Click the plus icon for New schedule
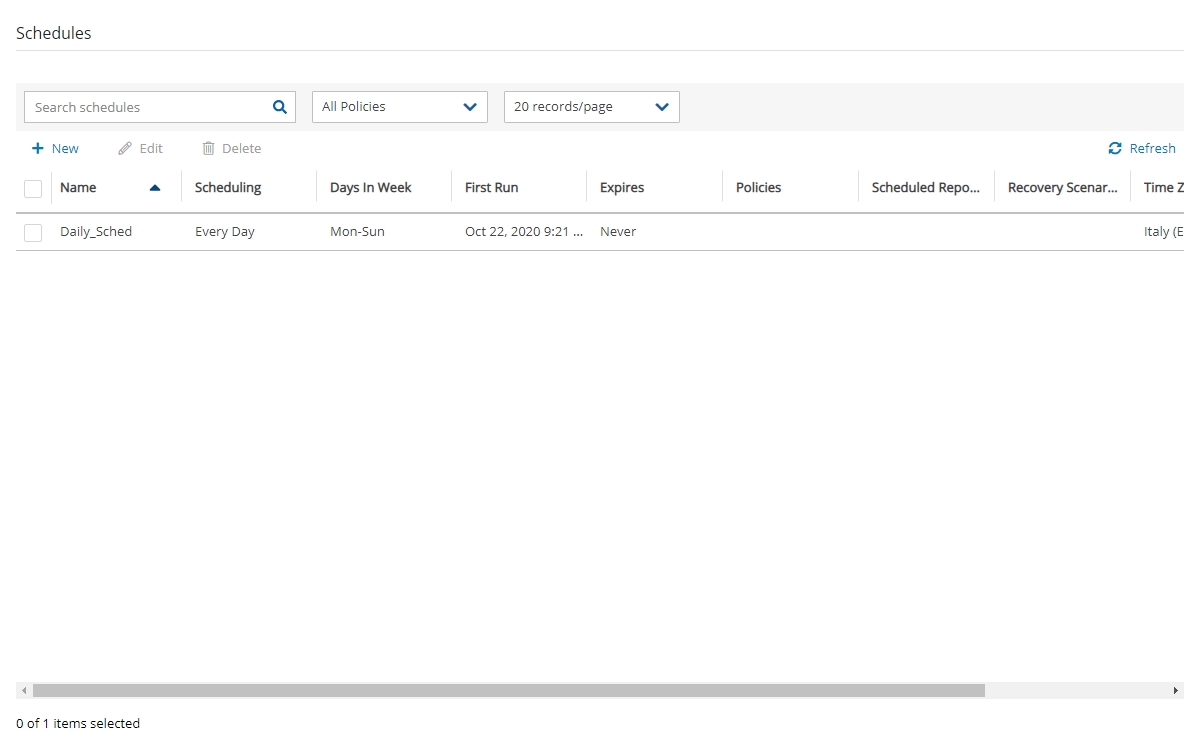This screenshot has height=748, width=1200. click(x=38, y=148)
